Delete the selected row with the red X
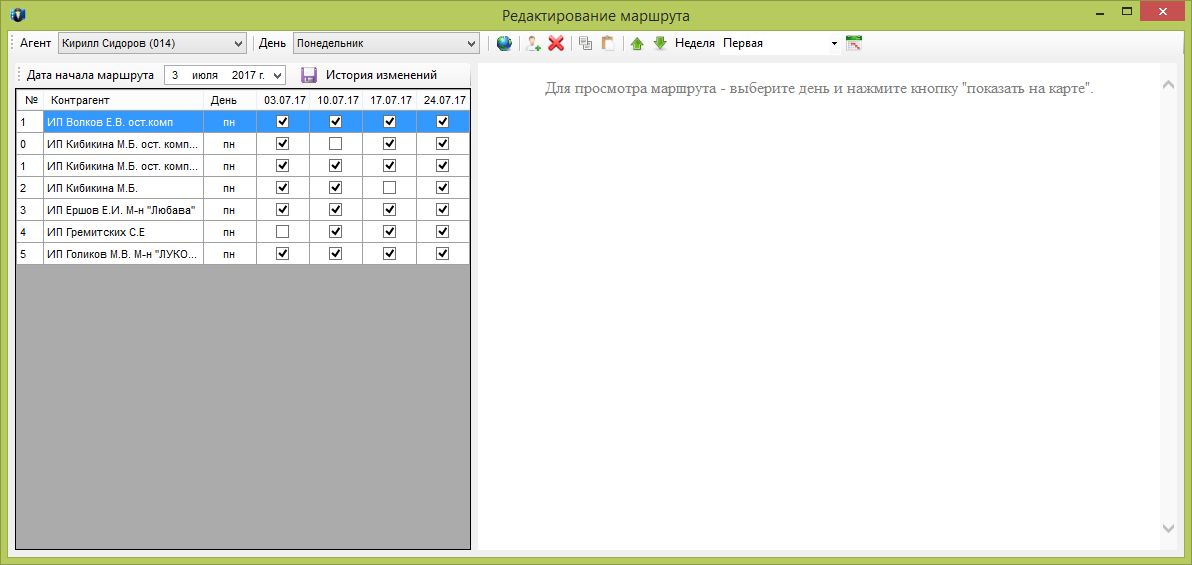The image size is (1192, 565). (x=556, y=43)
